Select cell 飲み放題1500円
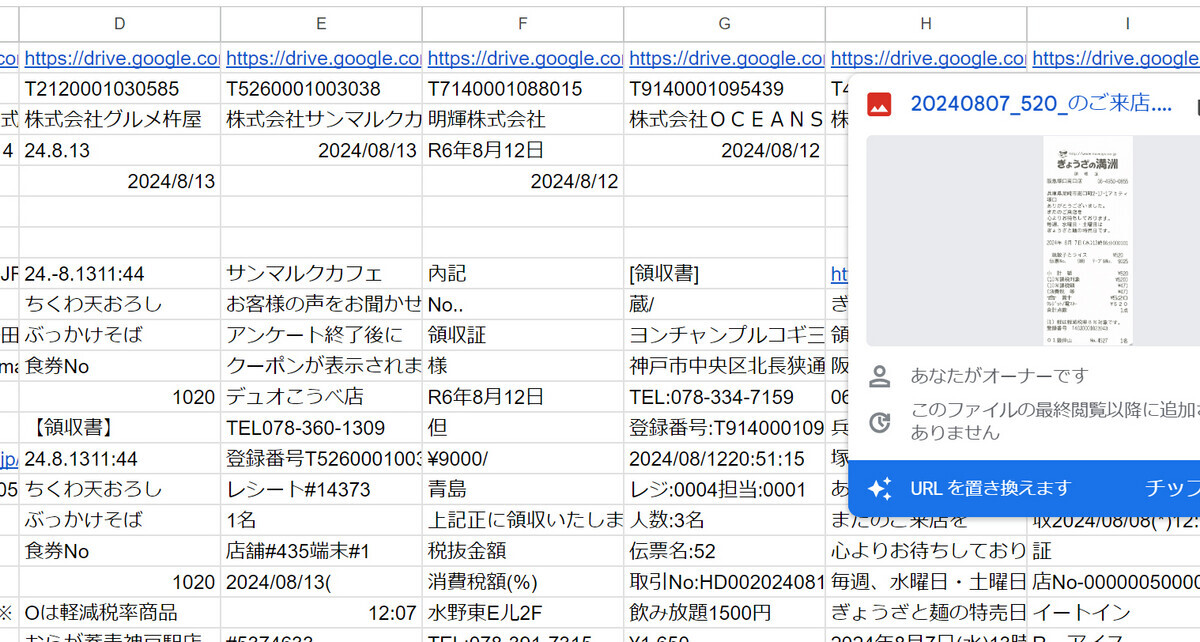 (724, 612)
